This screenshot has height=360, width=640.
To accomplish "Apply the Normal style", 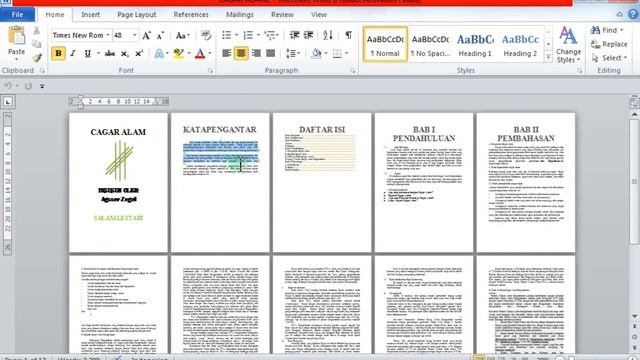I will (x=385, y=44).
